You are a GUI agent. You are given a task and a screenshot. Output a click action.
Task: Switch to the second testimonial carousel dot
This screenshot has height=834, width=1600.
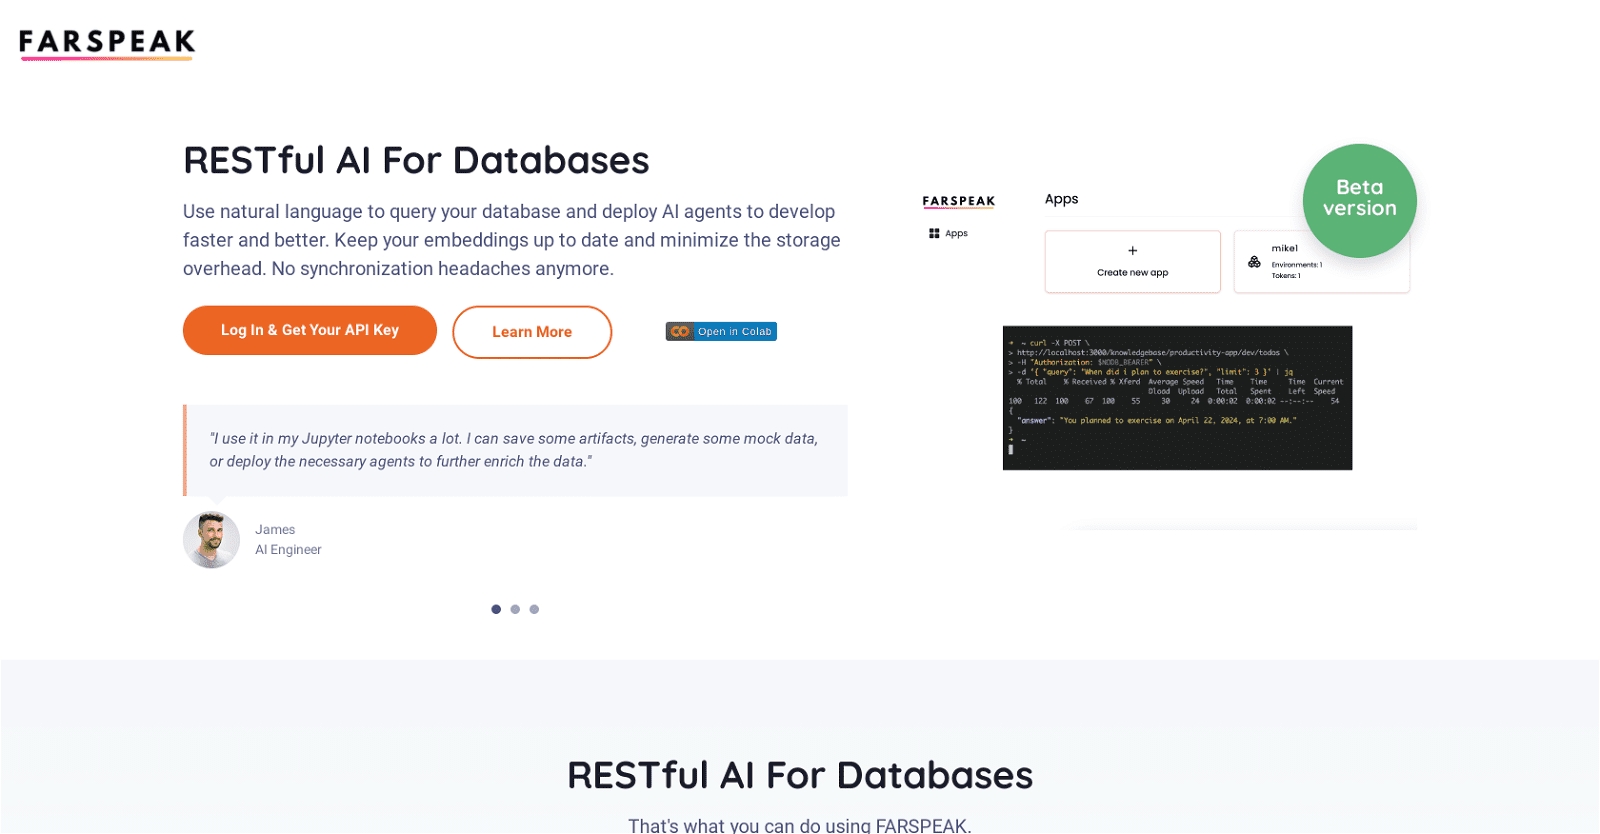515,609
